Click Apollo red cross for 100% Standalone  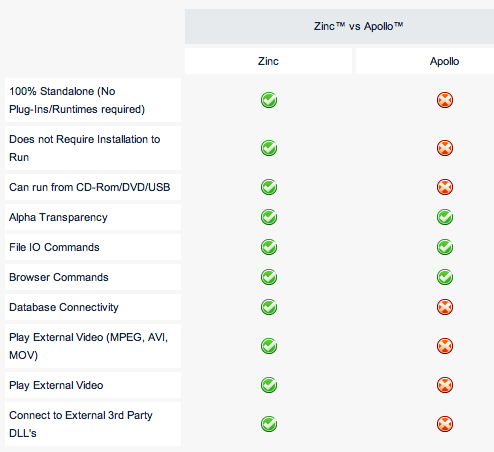(x=445, y=100)
